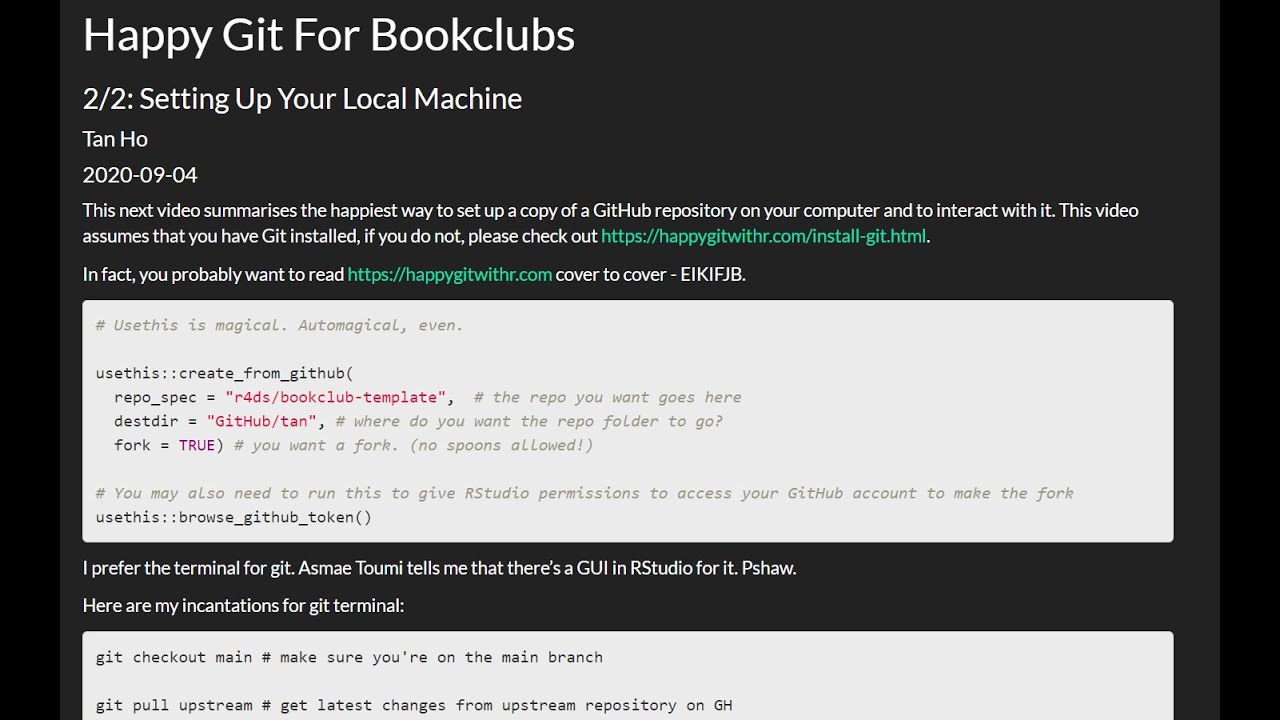Screen dimensions: 1280x720
Task: Click the comment '# the repo you want goes here'
Action: coord(607,397)
